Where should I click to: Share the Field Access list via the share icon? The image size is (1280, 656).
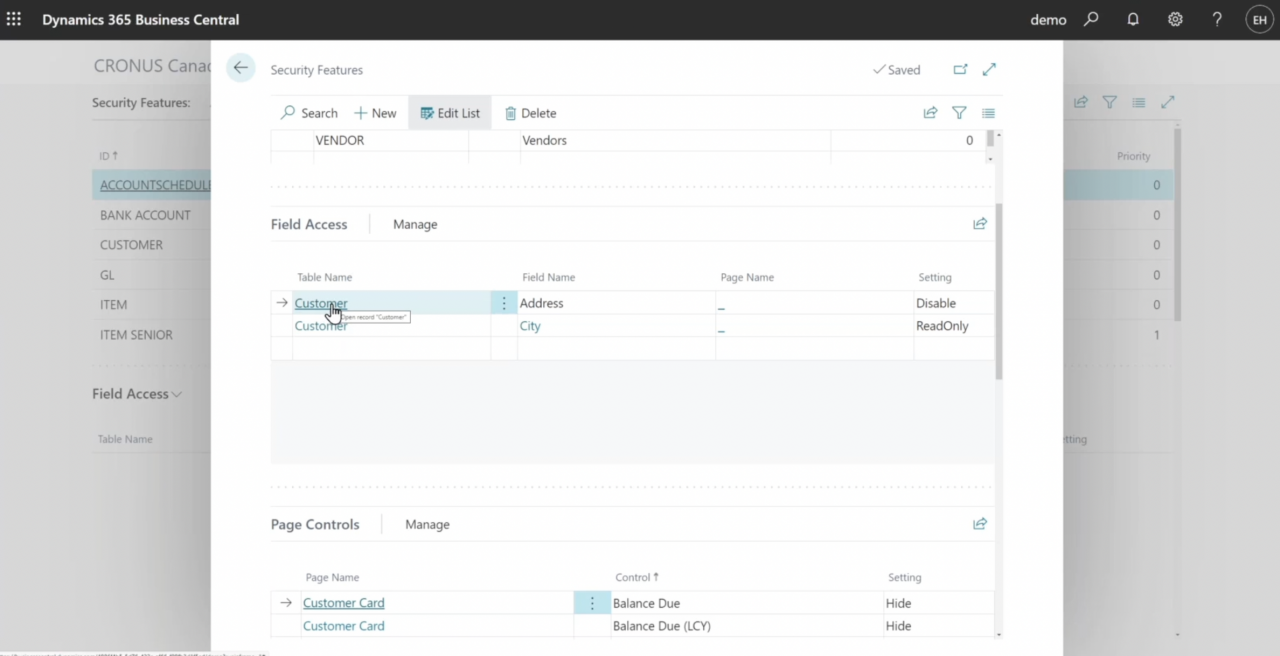click(x=980, y=223)
